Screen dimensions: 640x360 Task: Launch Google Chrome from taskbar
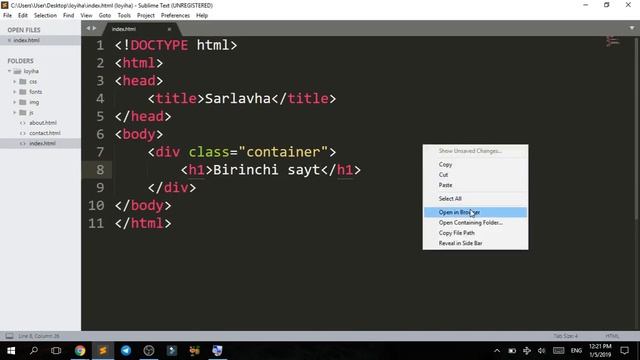[80, 351]
